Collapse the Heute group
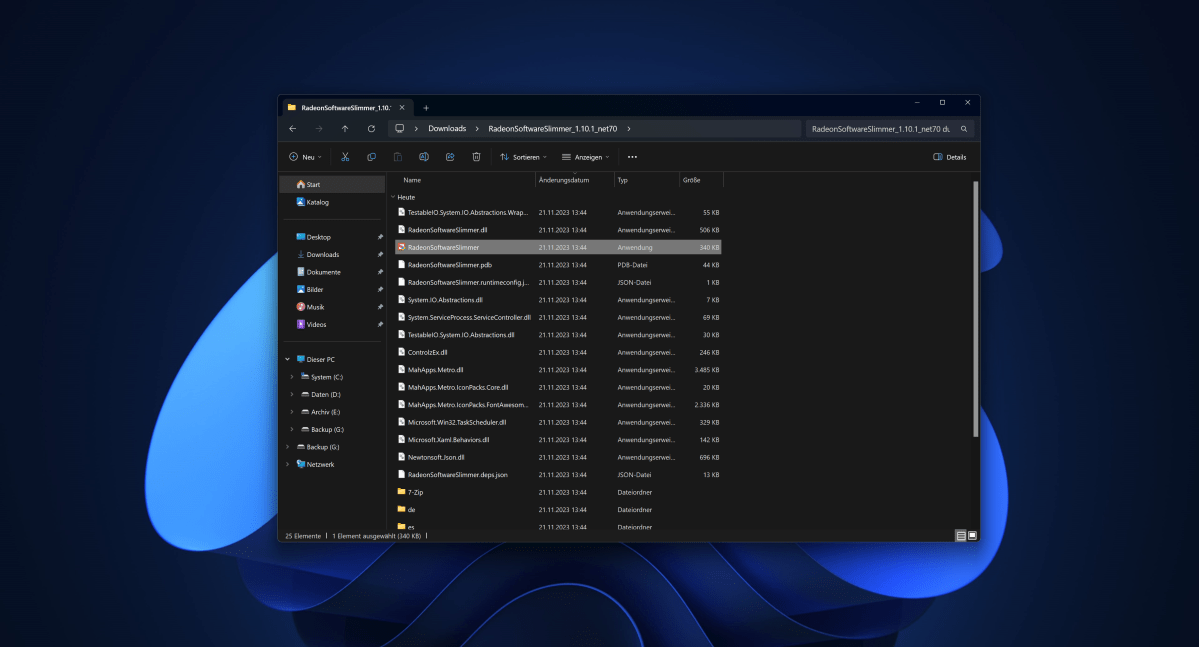This screenshot has width=1199, height=647. 393,197
